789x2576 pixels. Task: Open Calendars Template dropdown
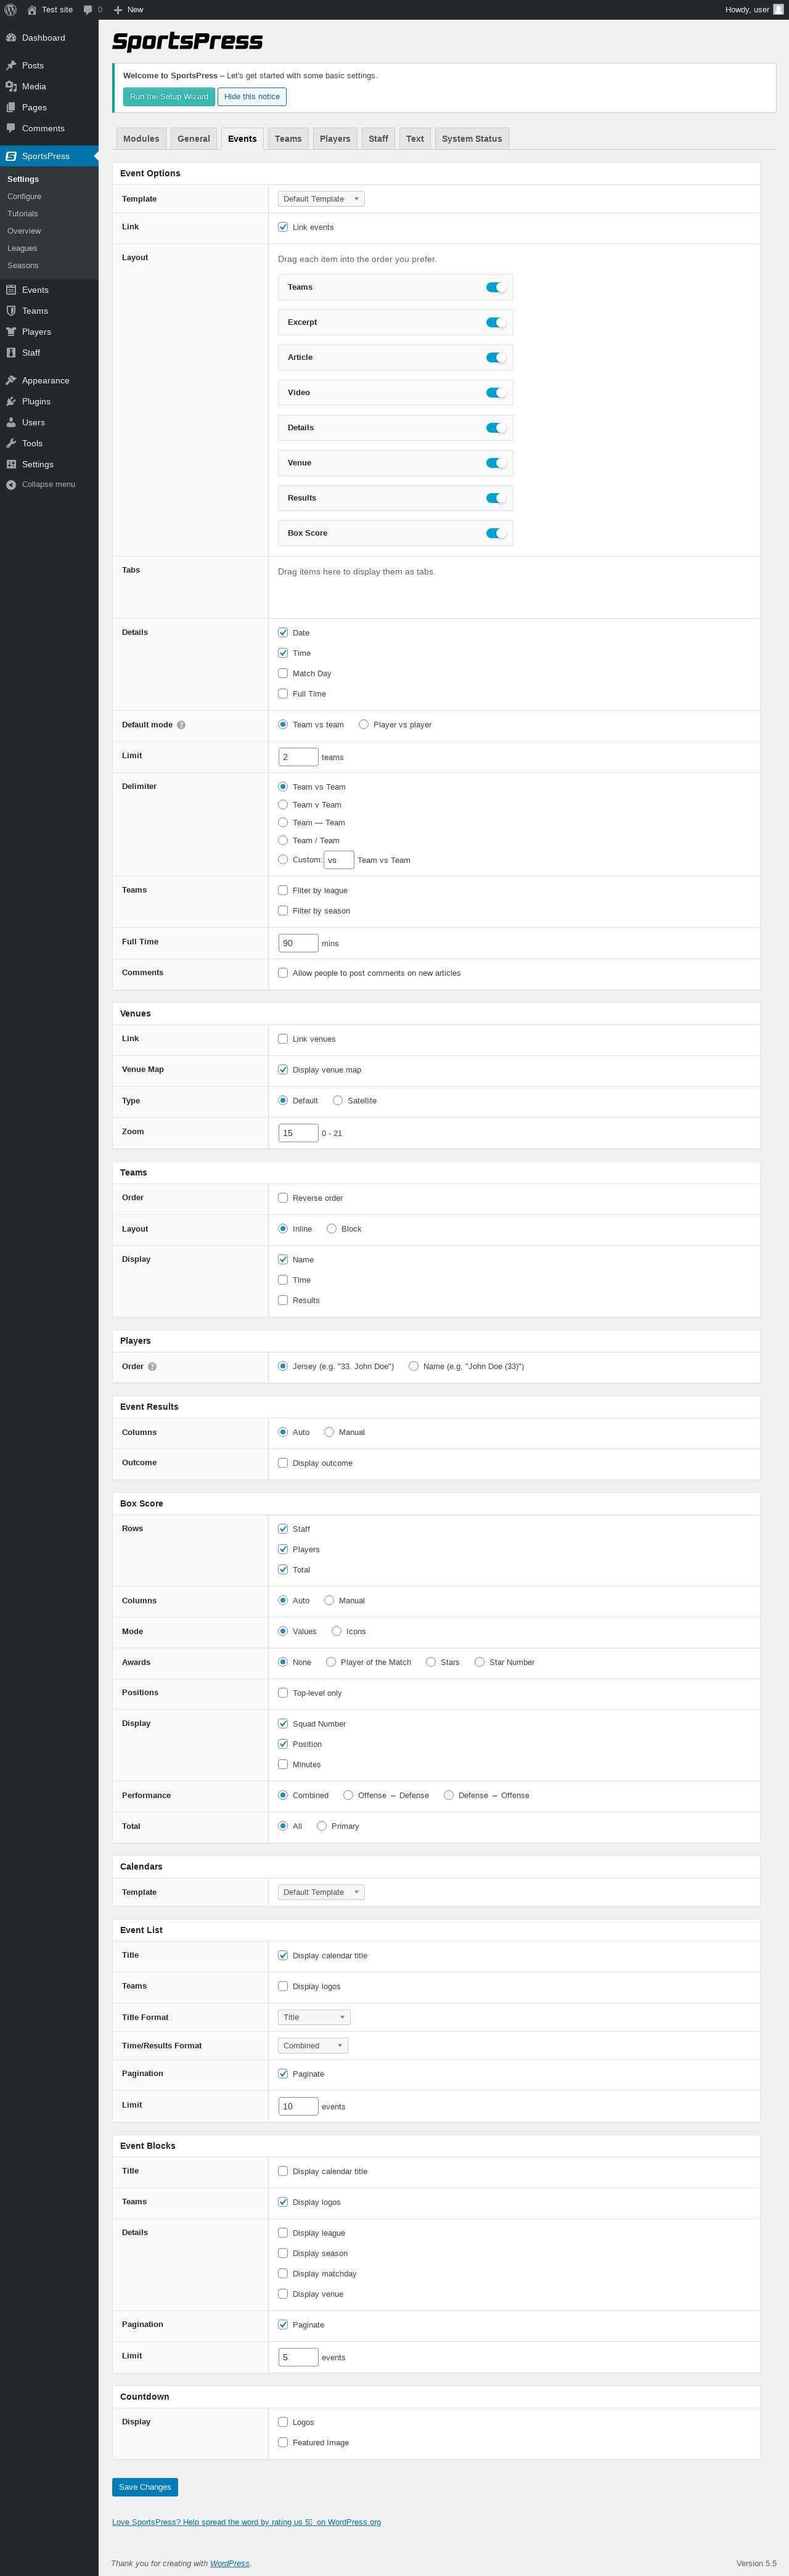(321, 1892)
